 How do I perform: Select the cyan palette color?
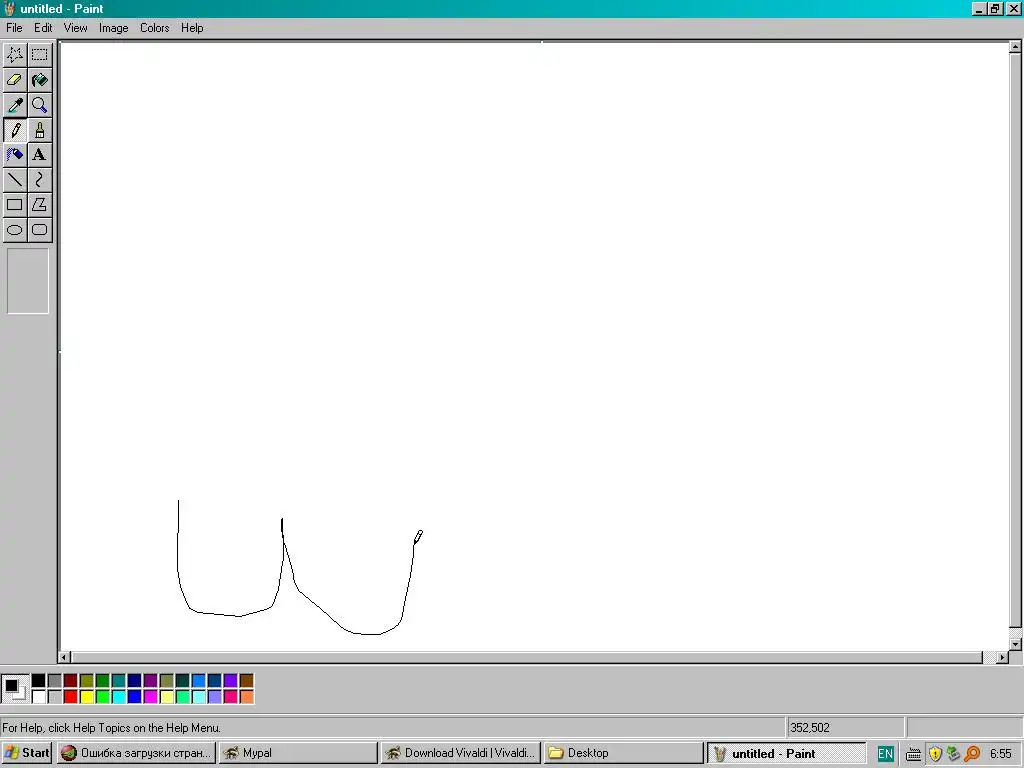(x=119, y=697)
